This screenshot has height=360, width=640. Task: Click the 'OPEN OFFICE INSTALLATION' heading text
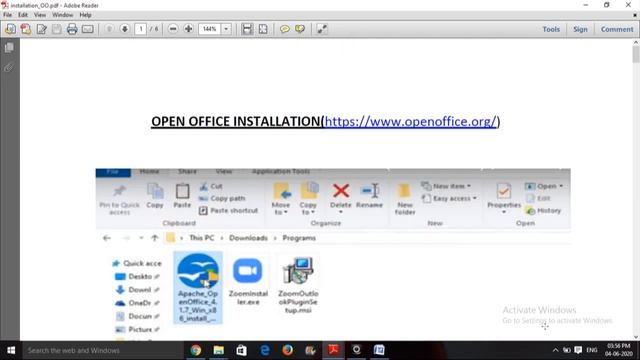(236, 122)
